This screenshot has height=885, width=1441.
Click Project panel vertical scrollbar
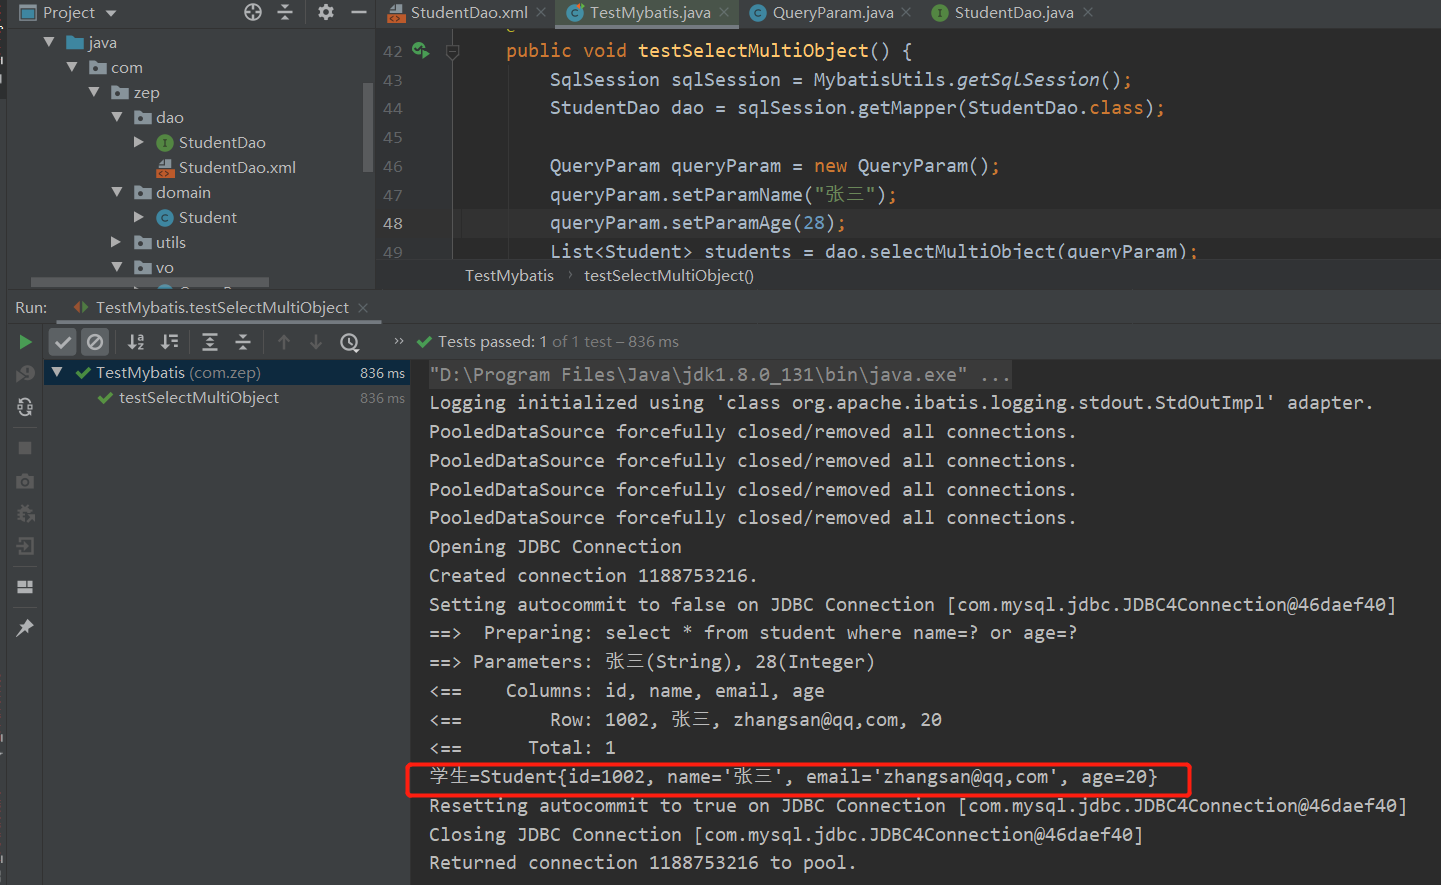368,128
